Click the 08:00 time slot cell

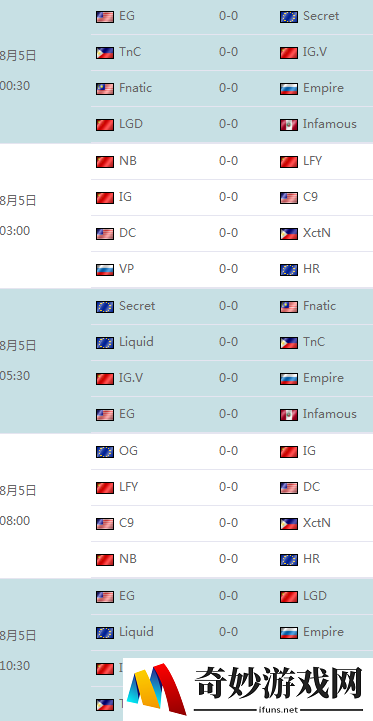(46, 506)
